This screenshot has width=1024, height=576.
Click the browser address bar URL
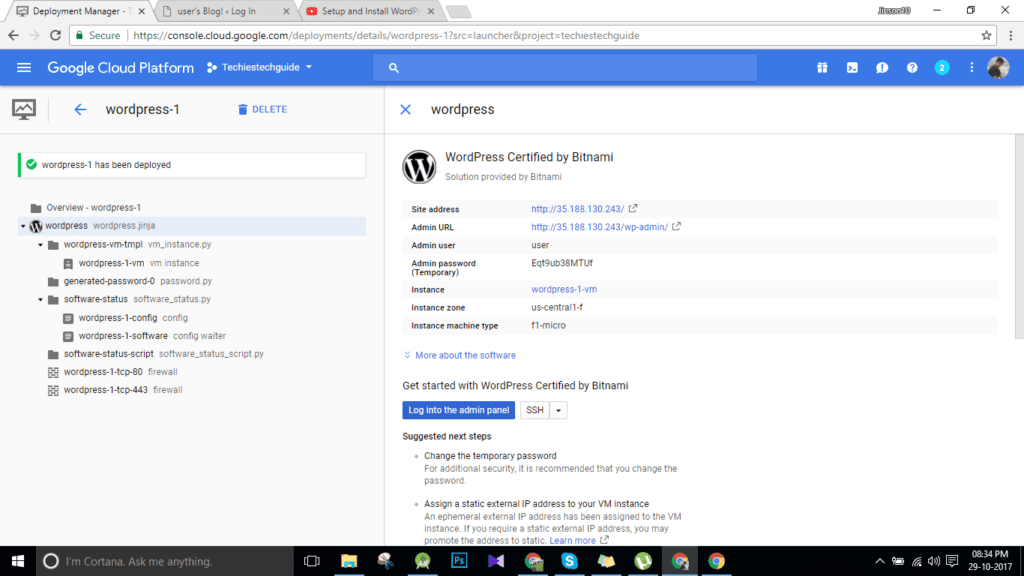(387, 35)
